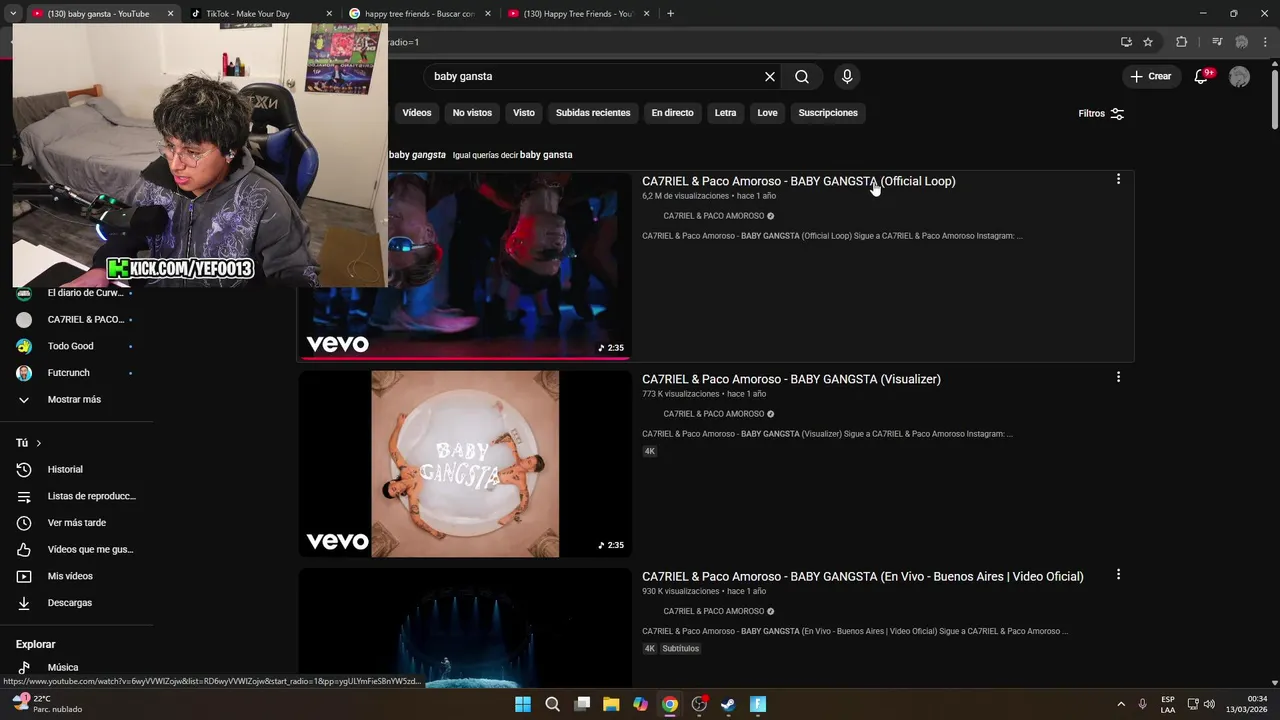1280x720 pixels.
Task: Open El diario de Curw... subscription
Action: pos(77,293)
